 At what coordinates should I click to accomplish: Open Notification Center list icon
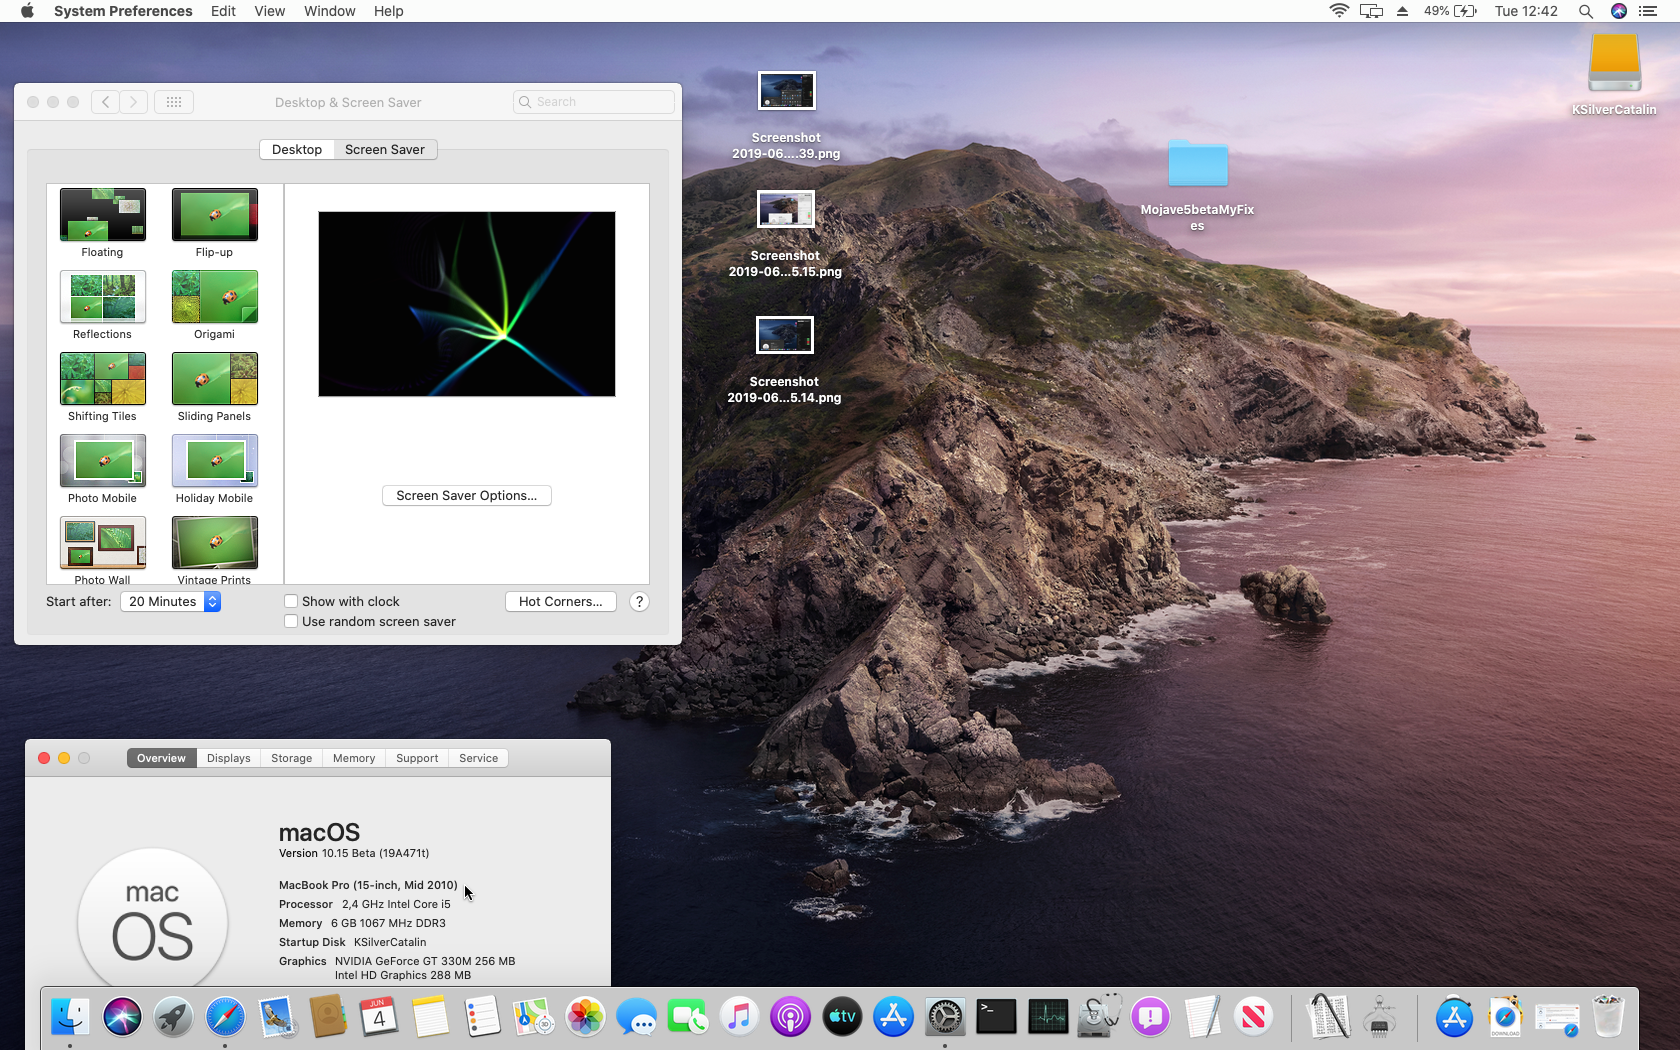coord(1648,11)
